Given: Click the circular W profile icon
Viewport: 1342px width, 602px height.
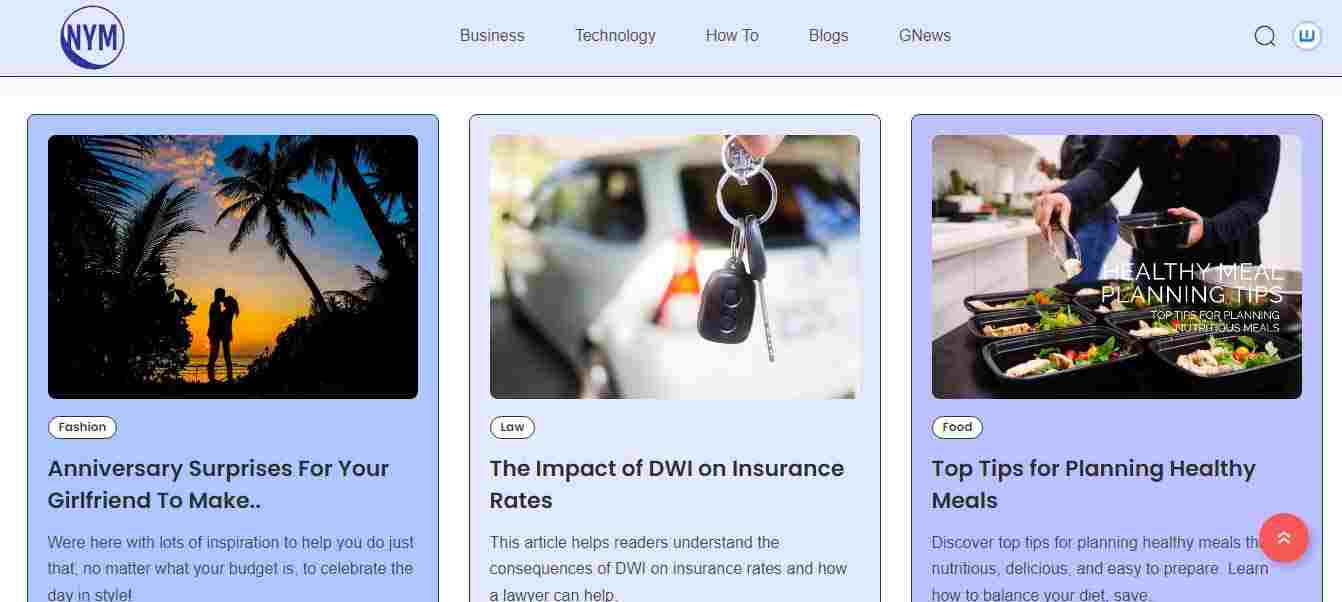Looking at the screenshot, I should tap(1307, 36).
